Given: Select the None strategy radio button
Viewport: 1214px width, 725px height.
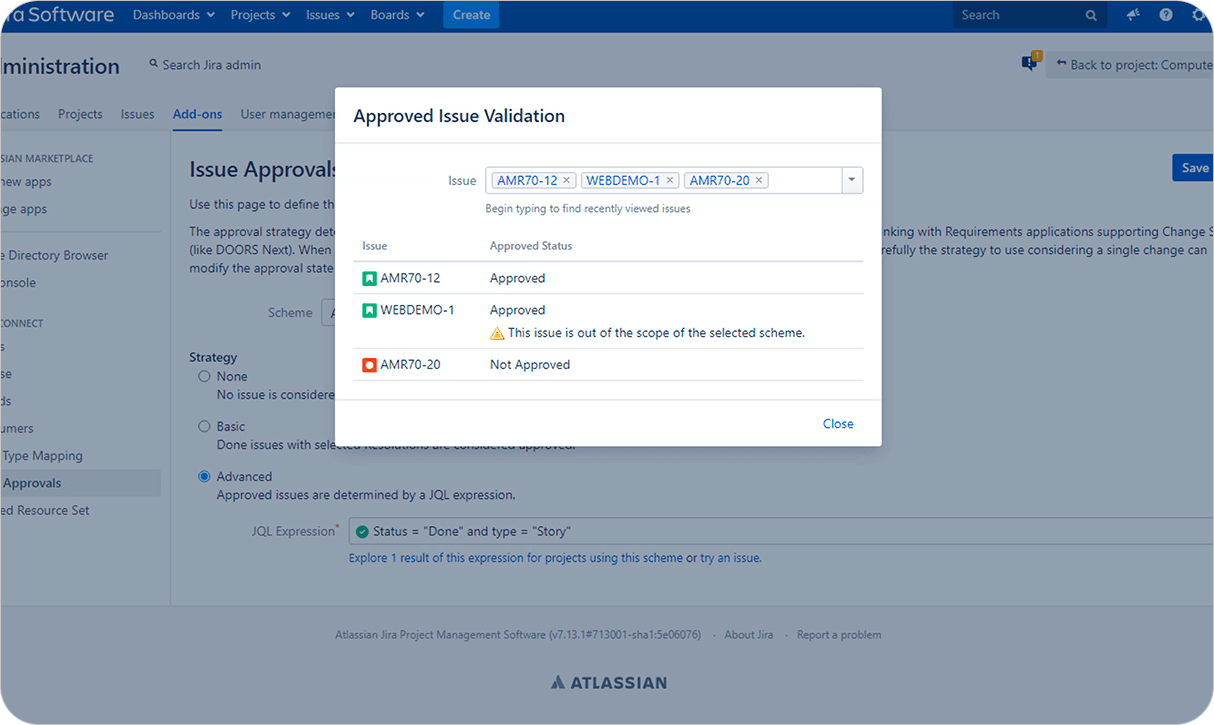Looking at the screenshot, I should point(204,377).
